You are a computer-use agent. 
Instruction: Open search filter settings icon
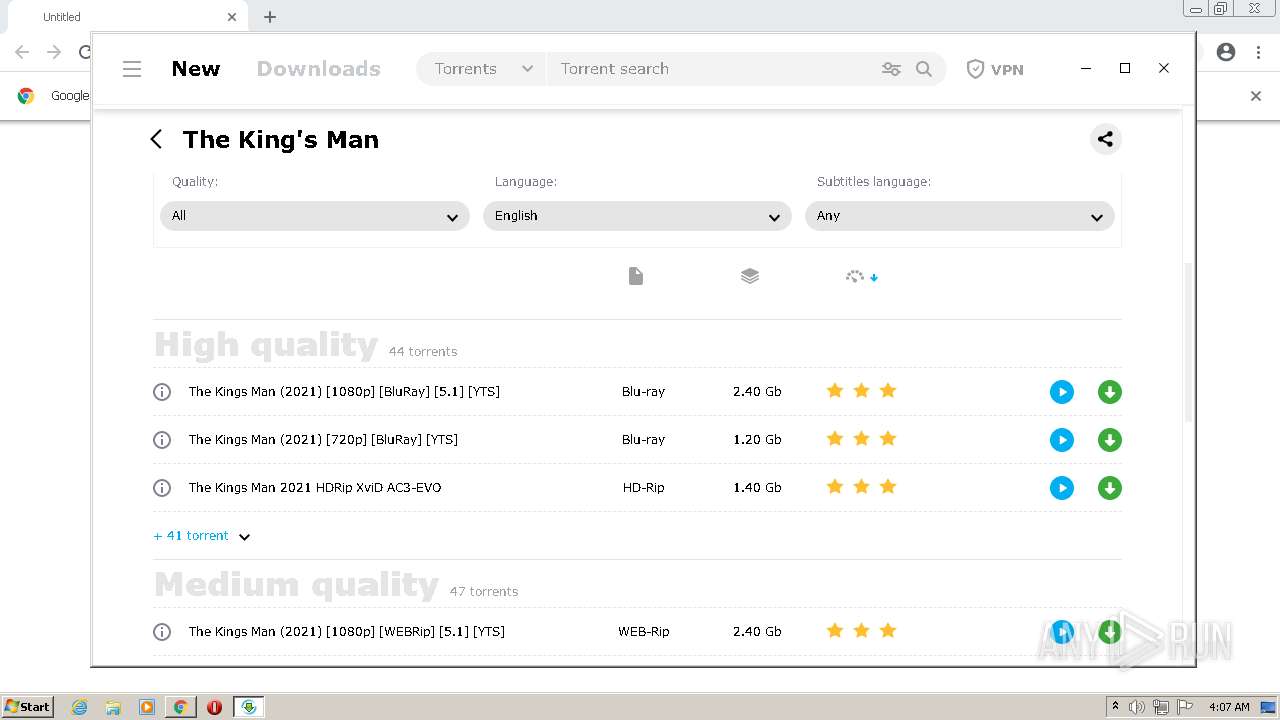pos(891,69)
